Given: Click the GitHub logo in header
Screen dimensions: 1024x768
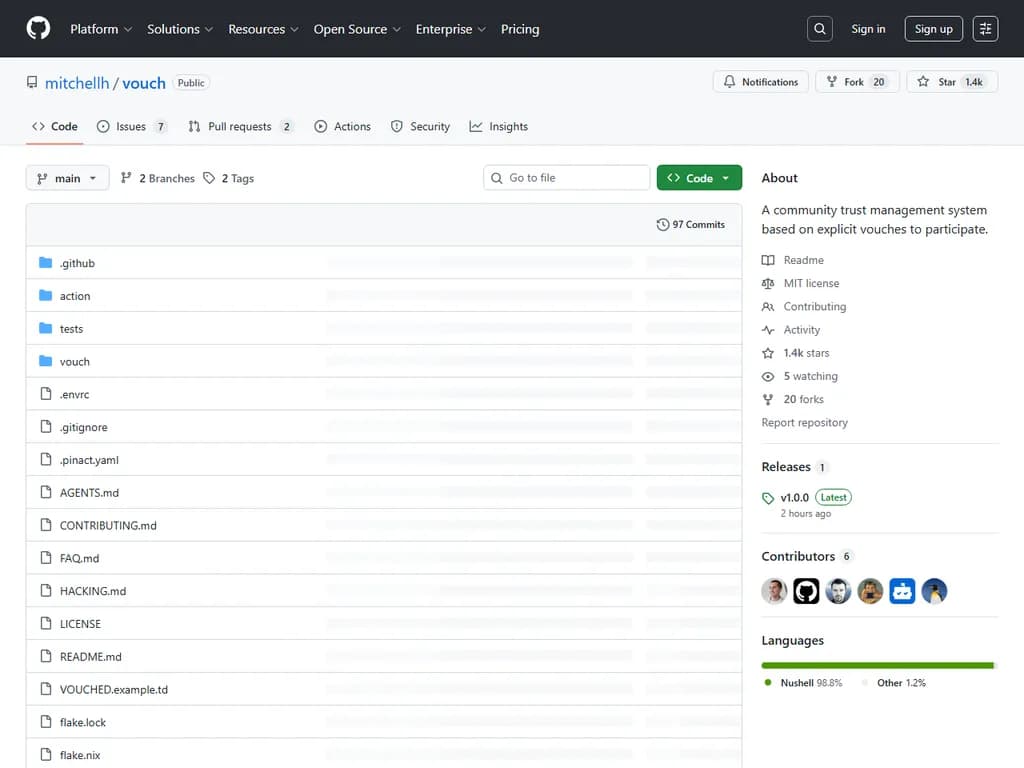Looking at the screenshot, I should [x=38, y=29].
